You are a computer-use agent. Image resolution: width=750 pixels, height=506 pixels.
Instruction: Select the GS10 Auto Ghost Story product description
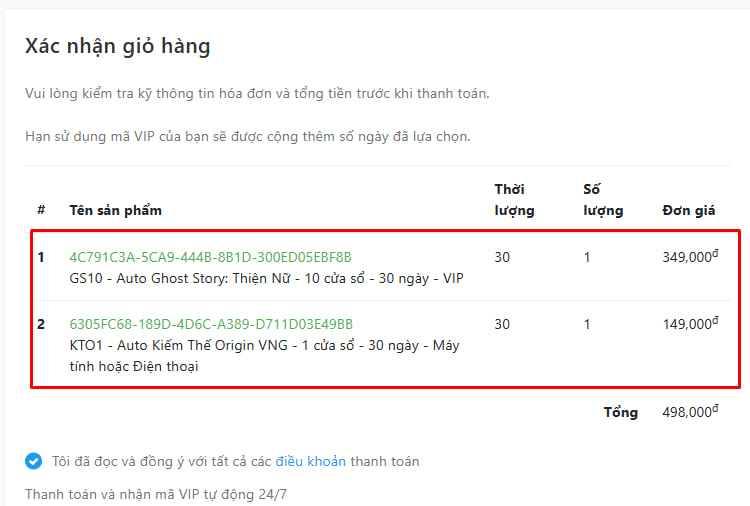266,278
